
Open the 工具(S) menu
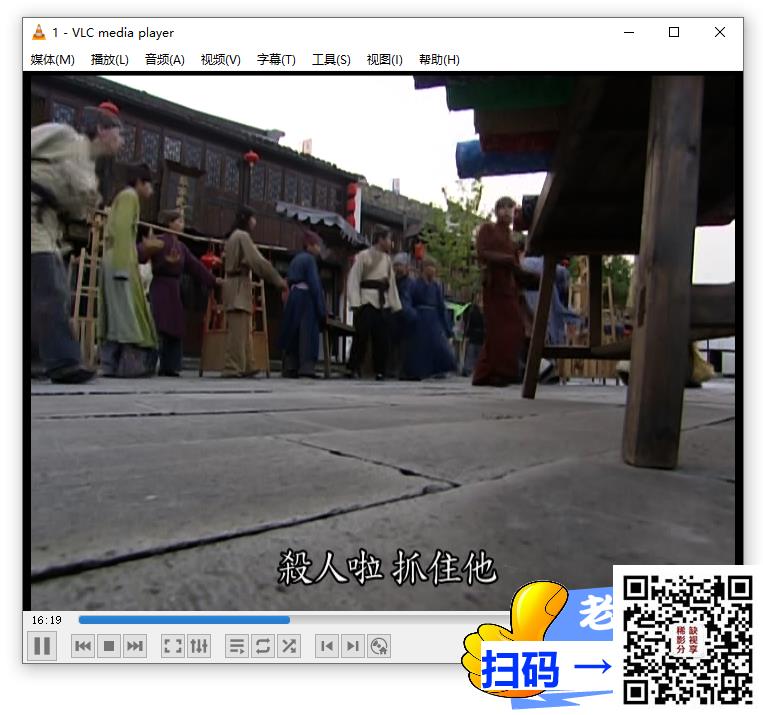tap(331, 59)
